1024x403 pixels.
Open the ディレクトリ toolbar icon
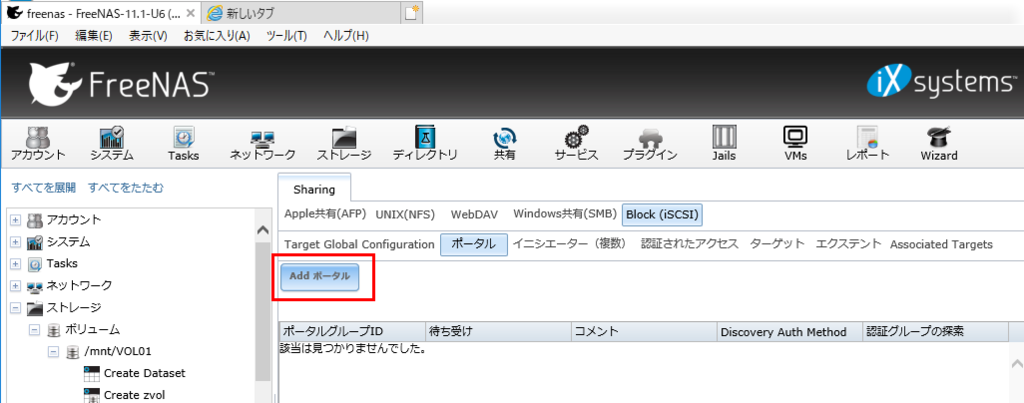pos(424,143)
